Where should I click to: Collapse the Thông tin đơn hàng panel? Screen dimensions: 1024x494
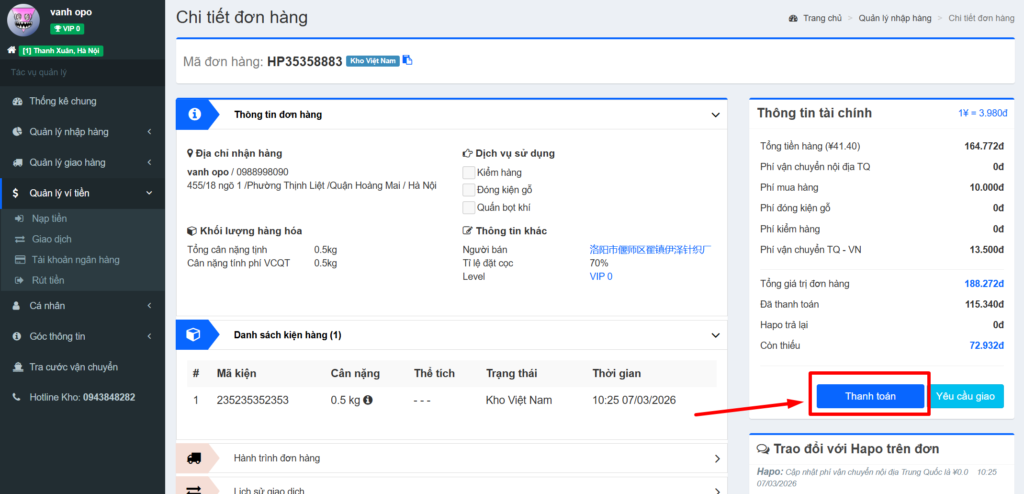[715, 115]
